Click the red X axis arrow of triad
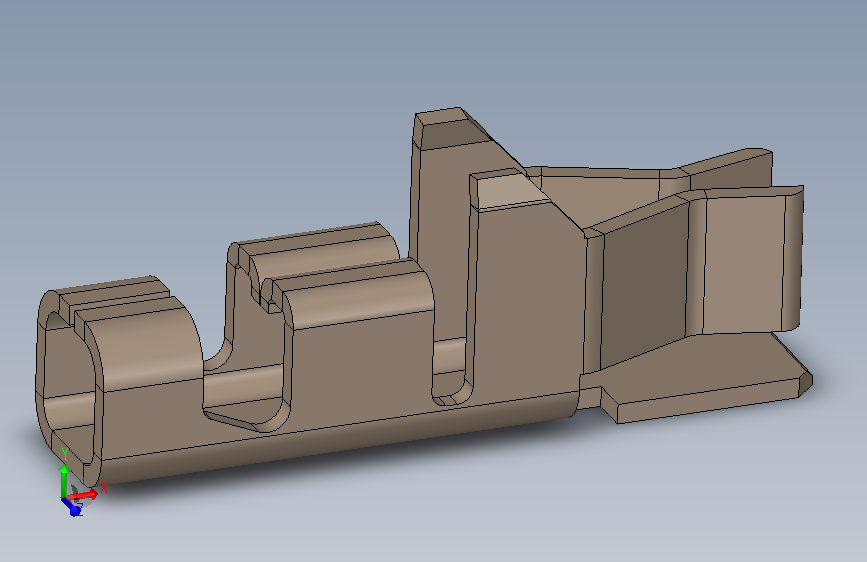The image size is (867, 562). [x=83, y=495]
